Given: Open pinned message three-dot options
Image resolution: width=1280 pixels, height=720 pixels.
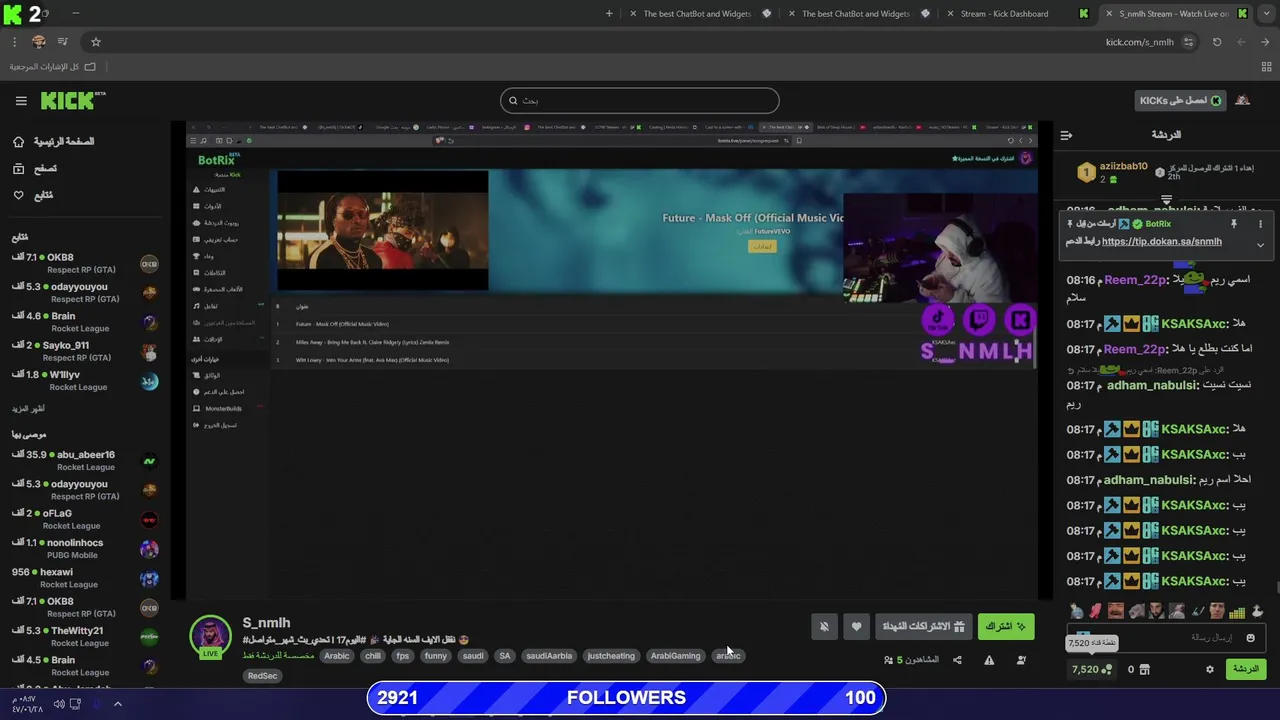Looking at the screenshot, I should point(1260,224).
